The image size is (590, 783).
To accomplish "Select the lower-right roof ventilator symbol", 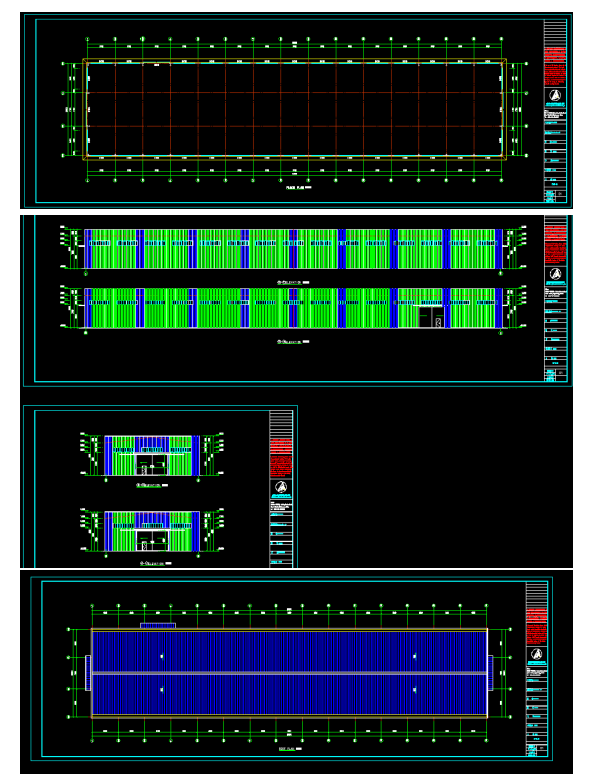I will coord(415,690).
